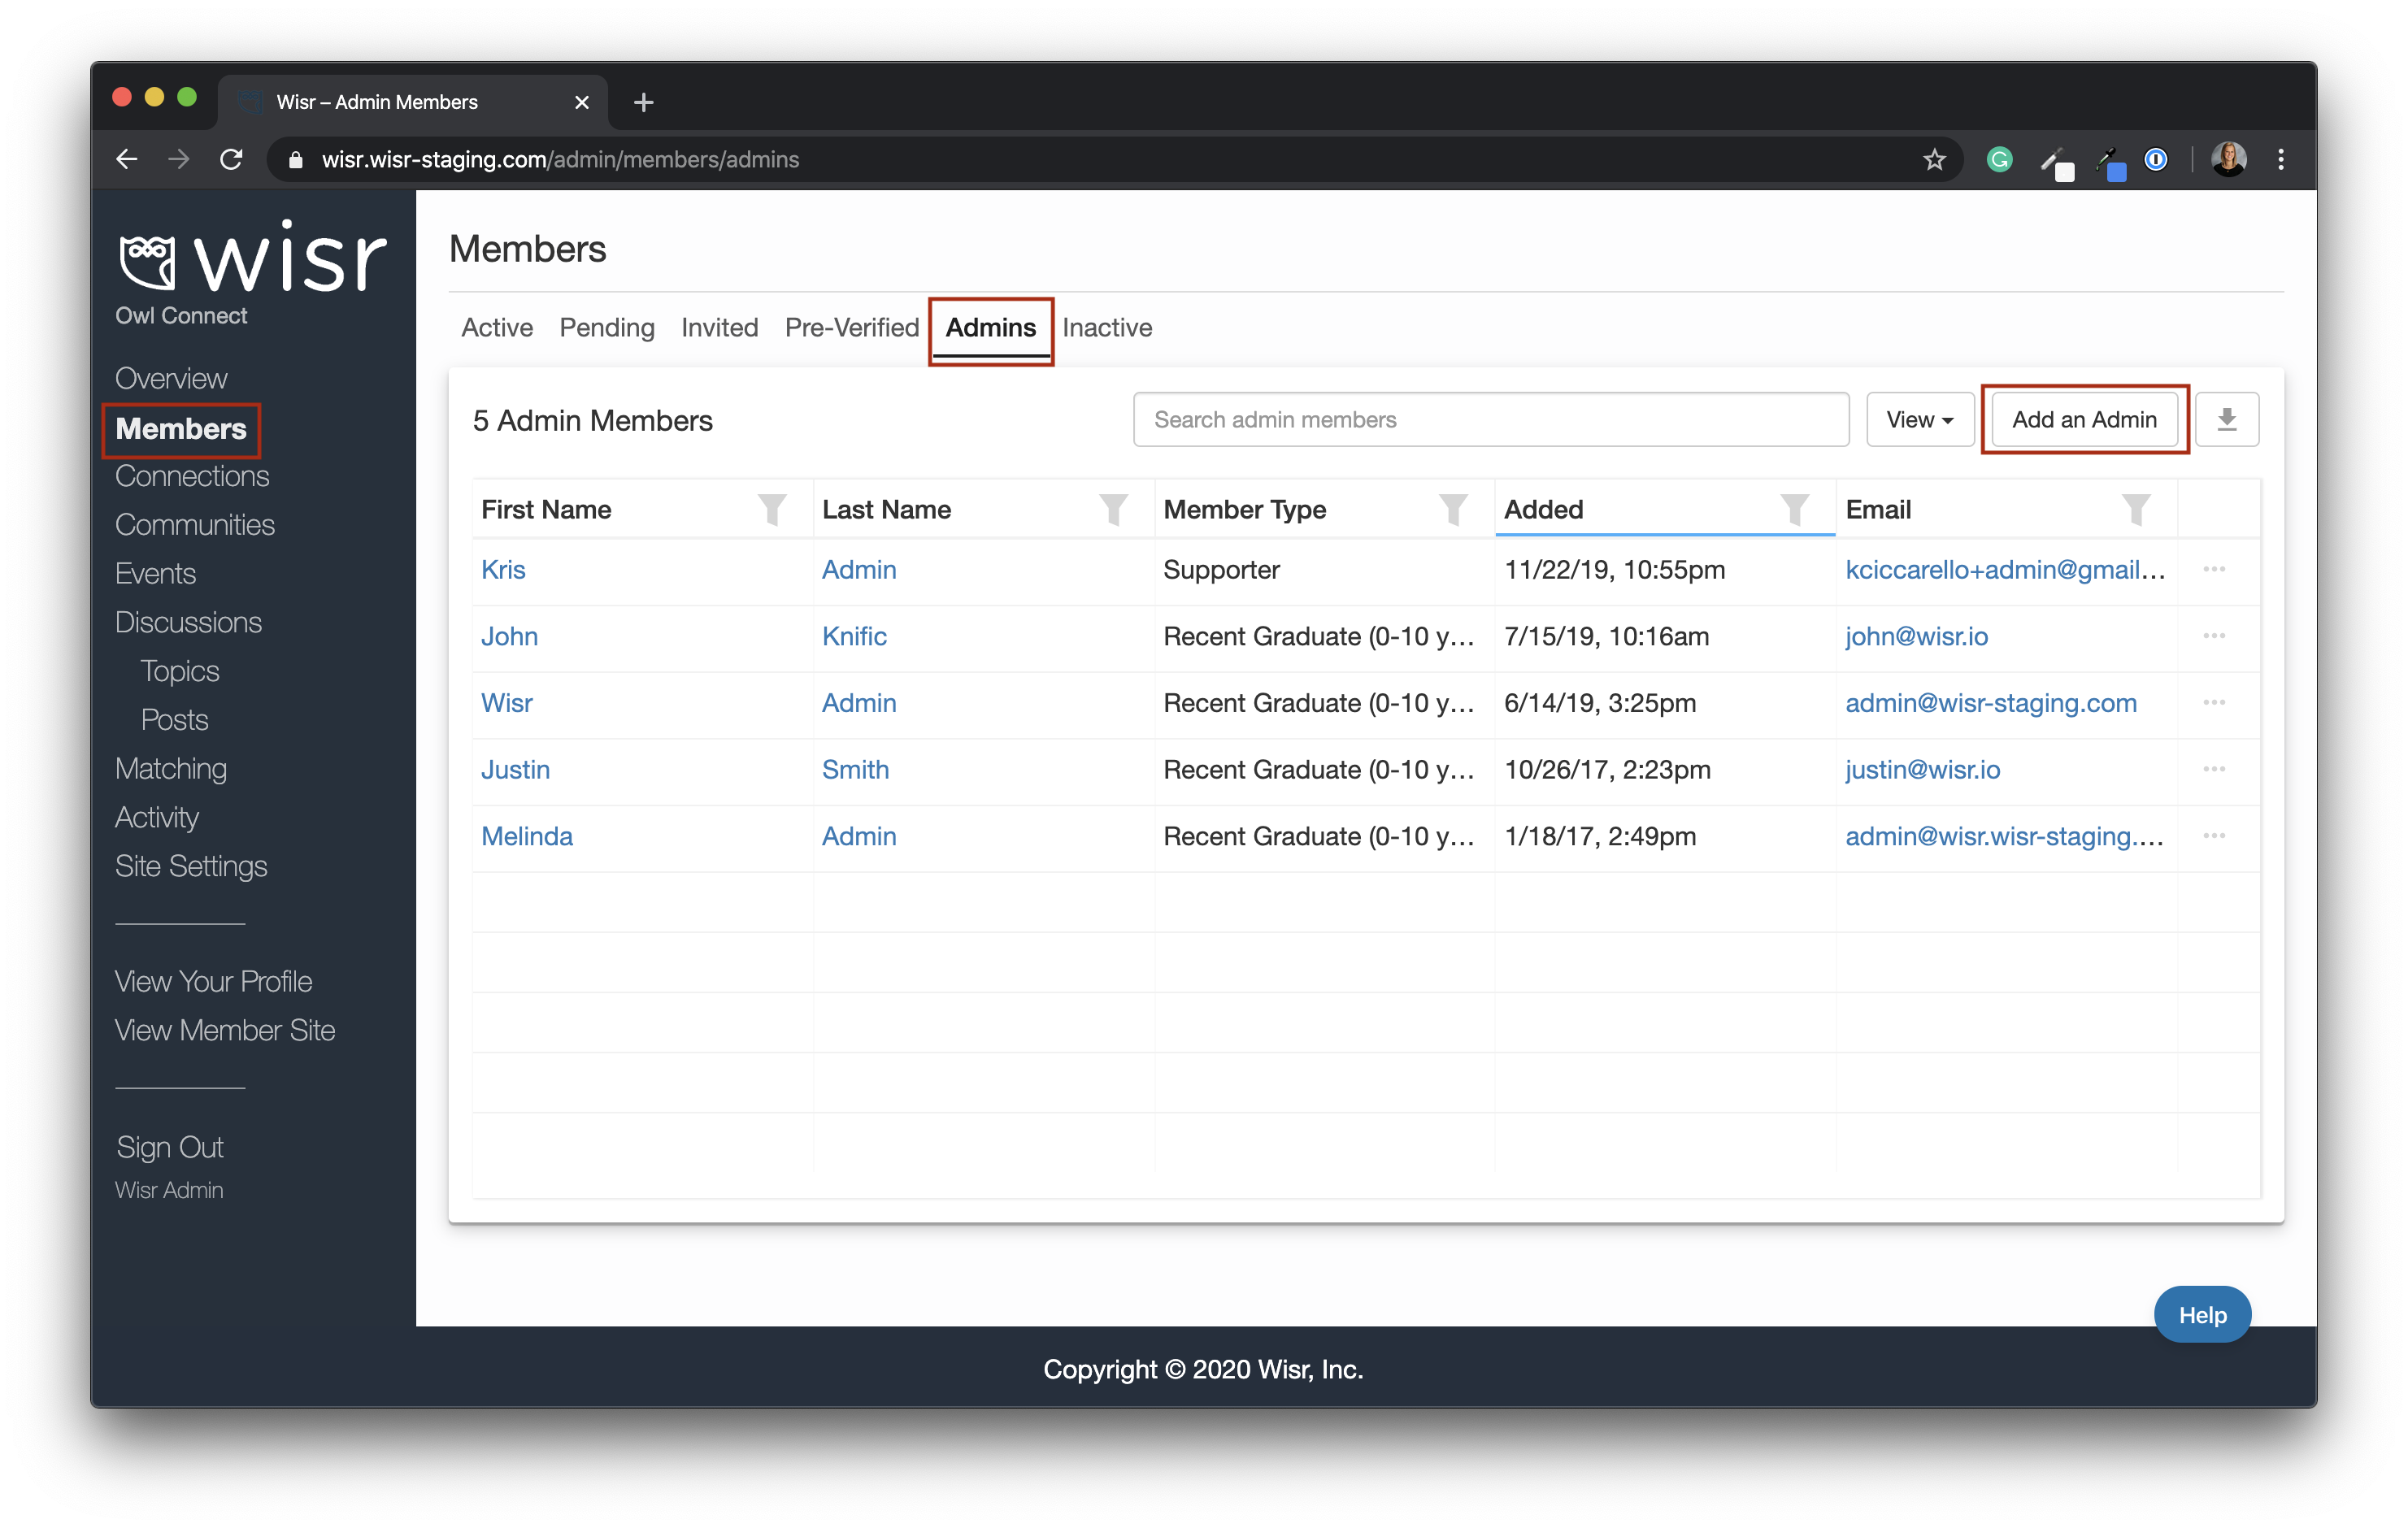
Task: Open row actions for Melinda Admin
Action: point(2214,837)
